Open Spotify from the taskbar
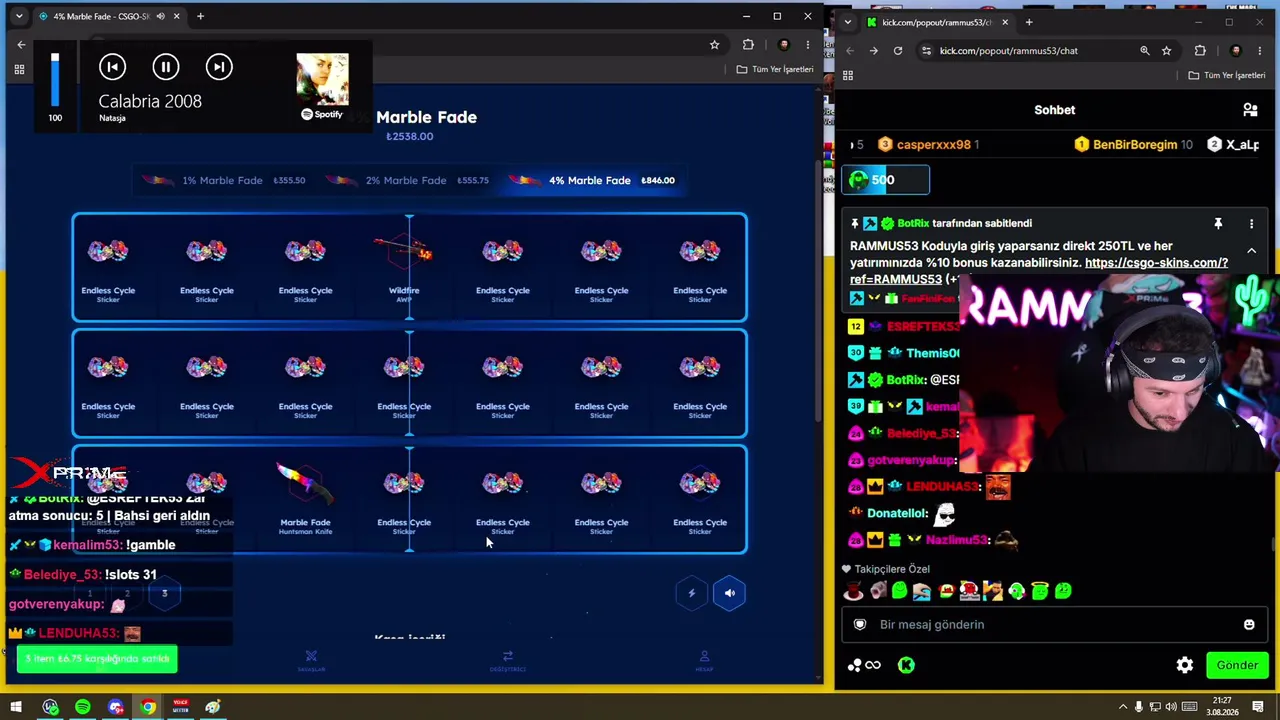 coord(83,707)
